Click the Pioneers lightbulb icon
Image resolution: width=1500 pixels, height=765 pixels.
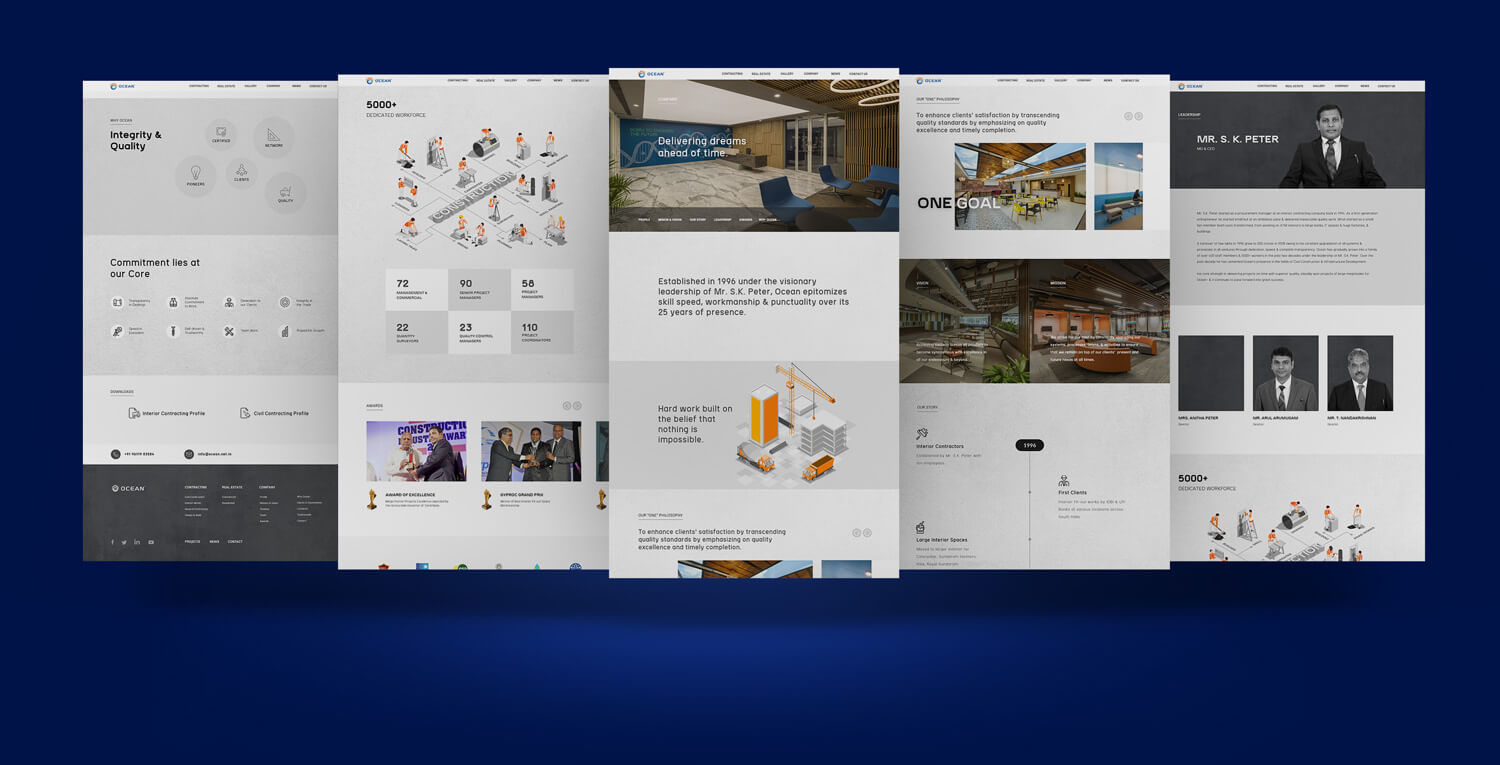tap(196, 175)
